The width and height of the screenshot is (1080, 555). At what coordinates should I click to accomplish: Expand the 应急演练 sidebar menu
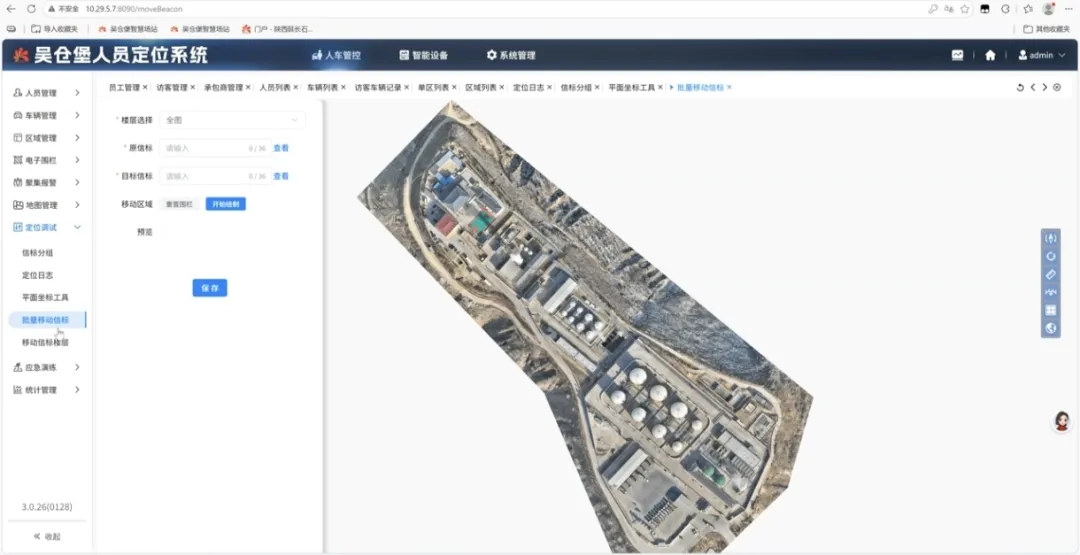click(47, 368)
